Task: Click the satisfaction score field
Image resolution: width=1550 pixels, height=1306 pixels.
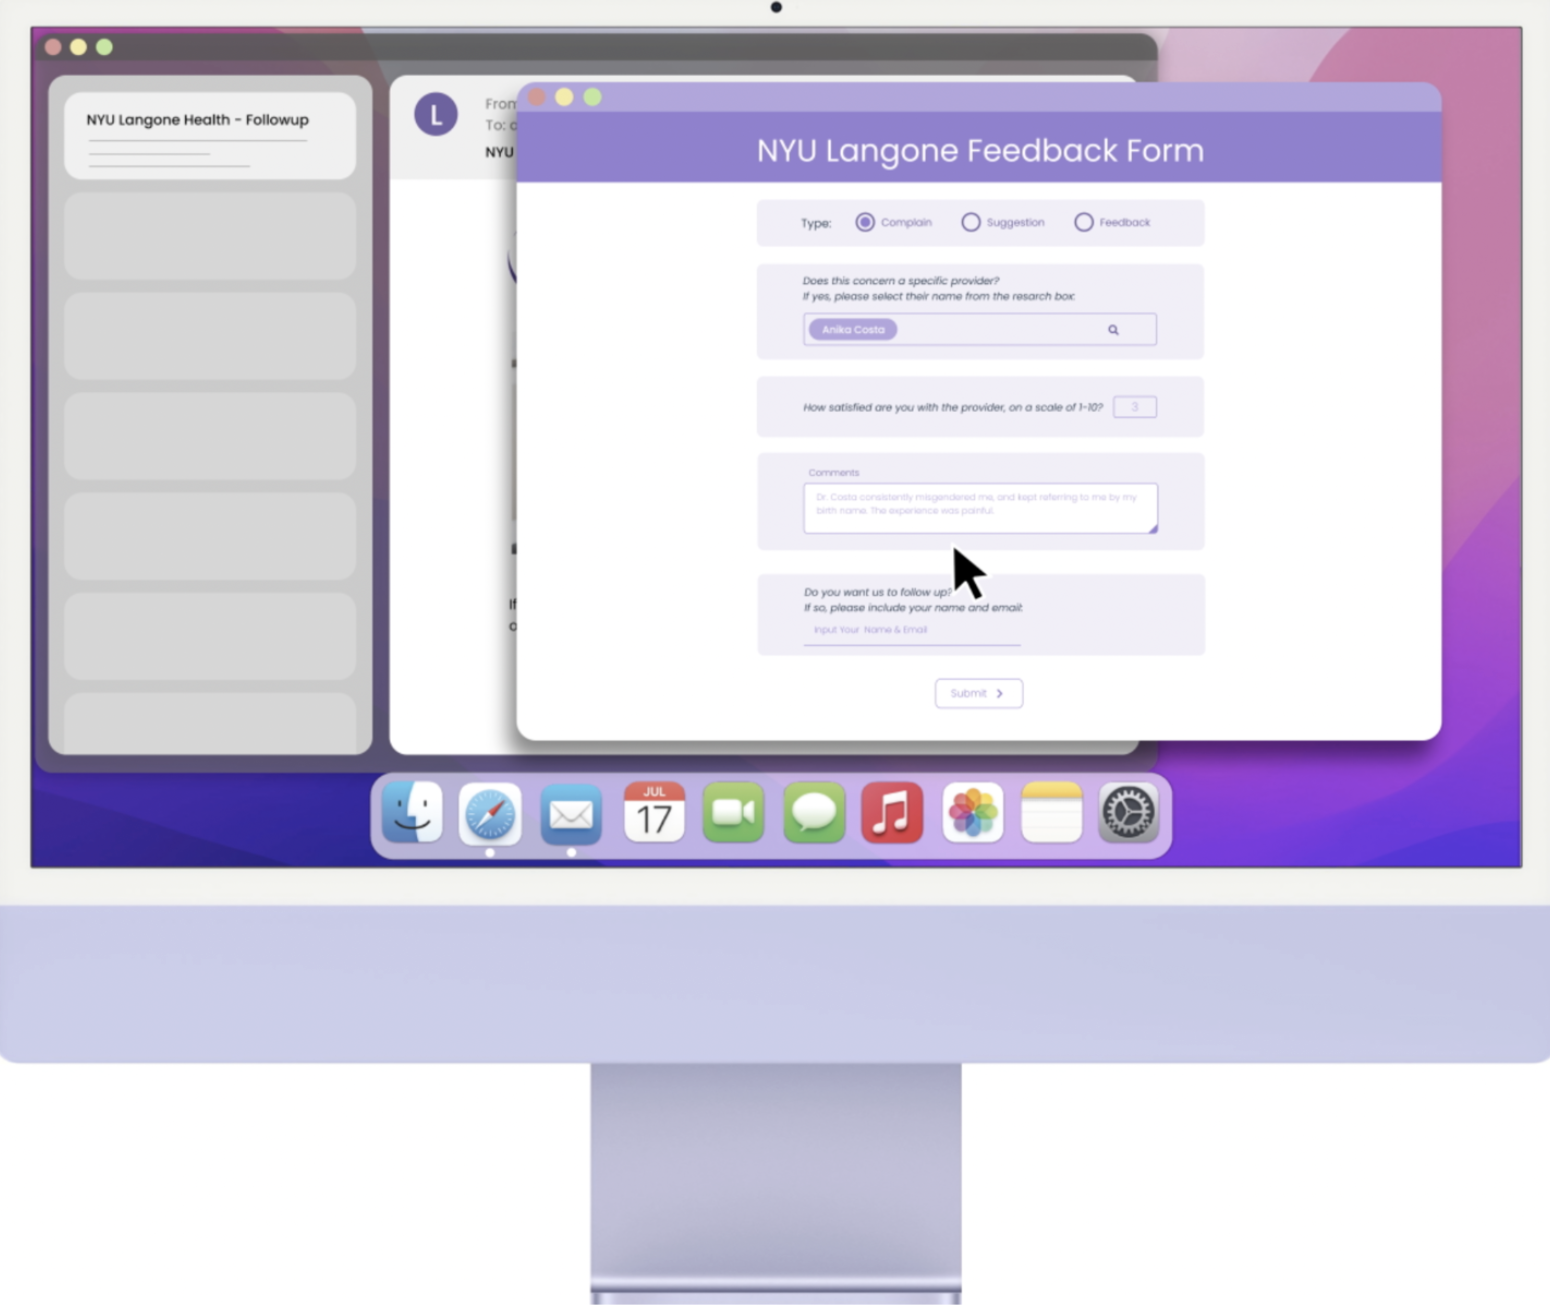Action: coord(1135,407)
